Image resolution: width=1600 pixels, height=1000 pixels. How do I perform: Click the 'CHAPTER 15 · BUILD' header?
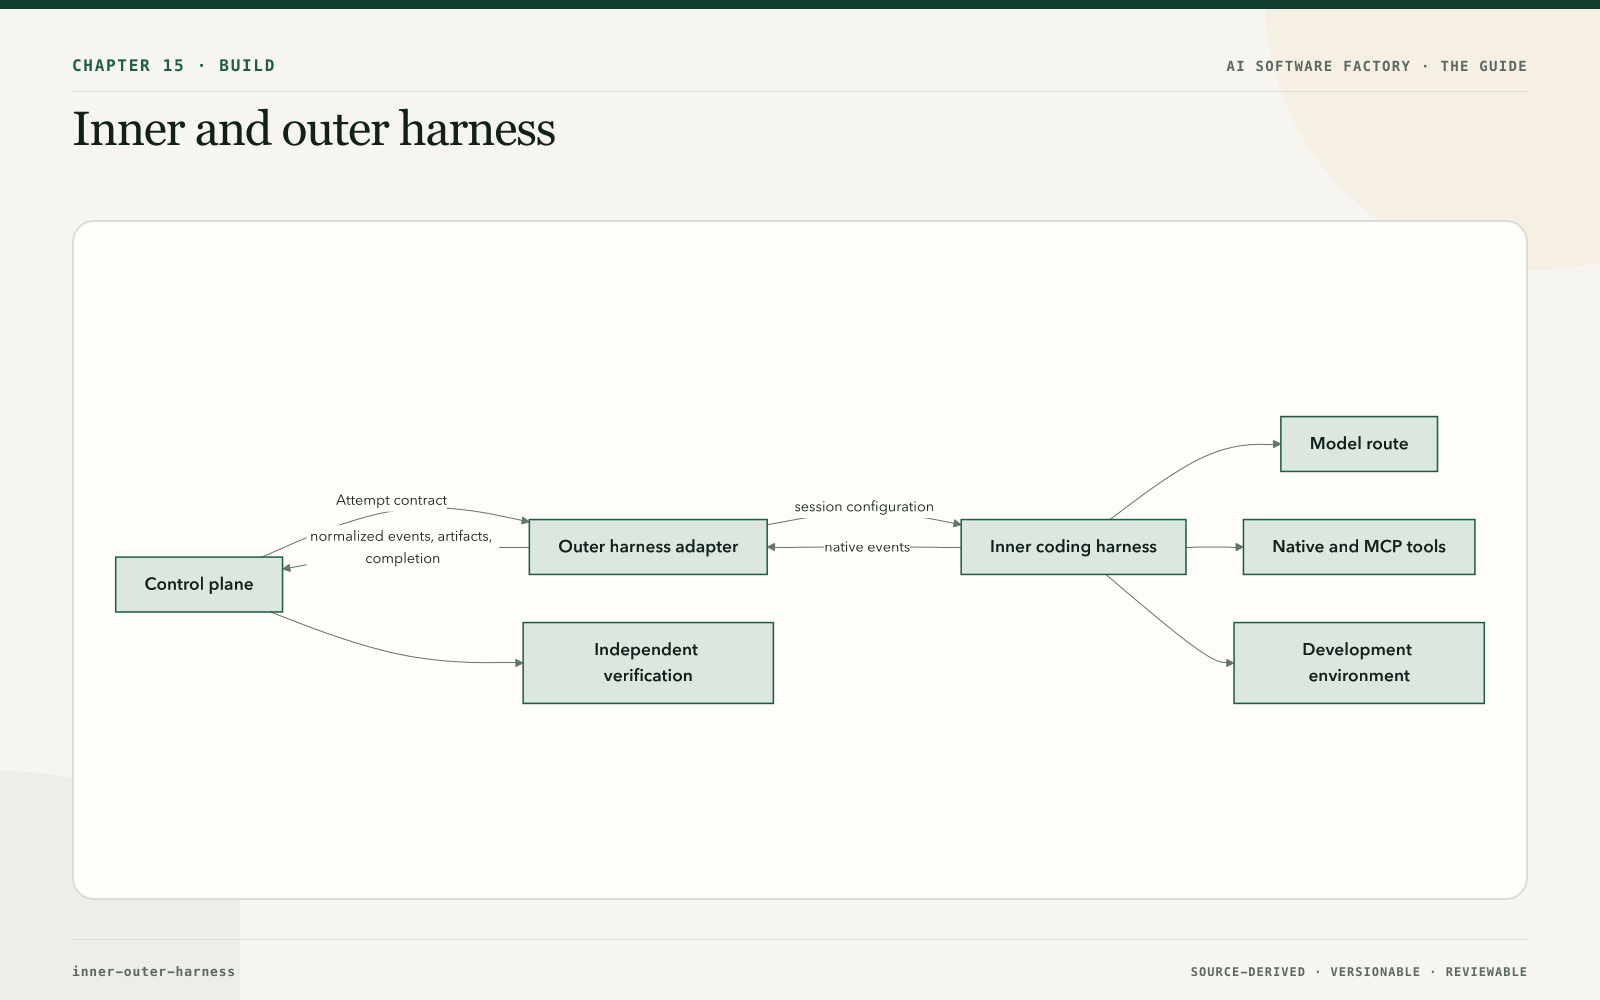click(174, 66)
